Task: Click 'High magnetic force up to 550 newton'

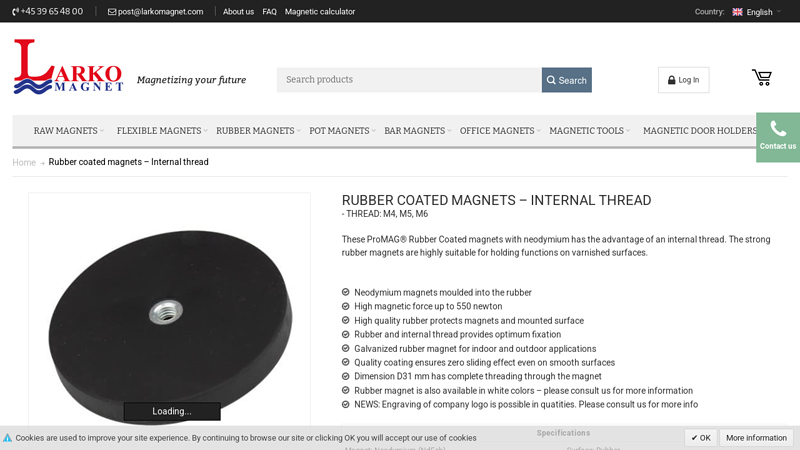Action: [x=428, y=306]
